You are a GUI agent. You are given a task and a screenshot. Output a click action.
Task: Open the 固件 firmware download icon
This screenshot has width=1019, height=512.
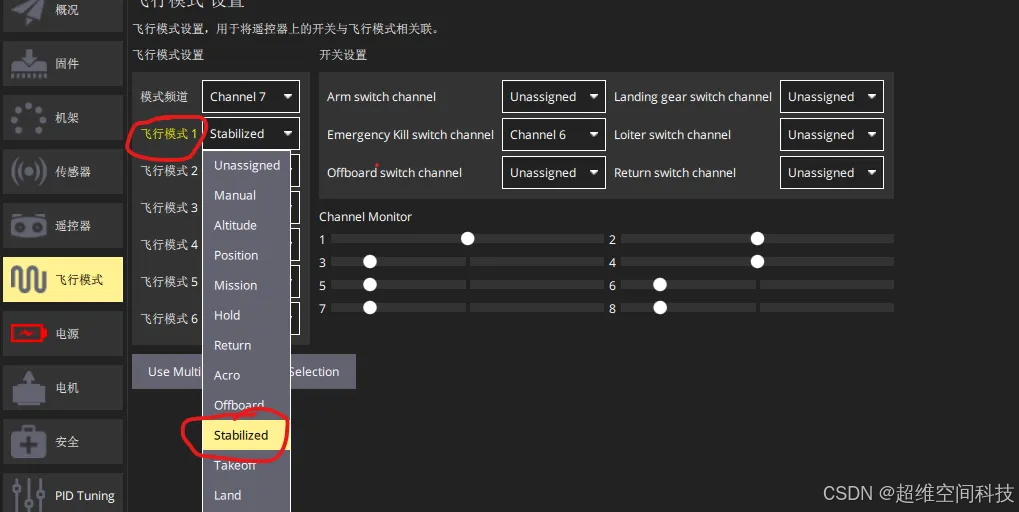pyautogui.click(x=29, y=64)
